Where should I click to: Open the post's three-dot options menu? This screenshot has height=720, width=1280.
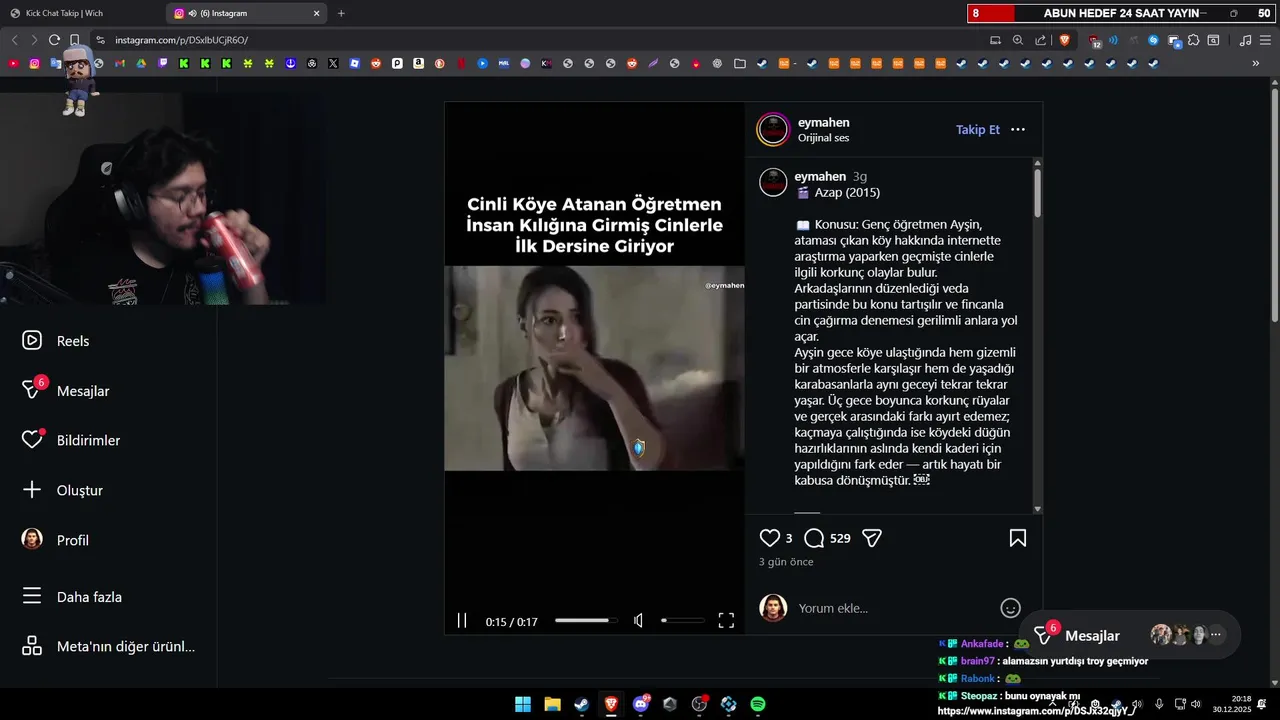point(1018,130)
